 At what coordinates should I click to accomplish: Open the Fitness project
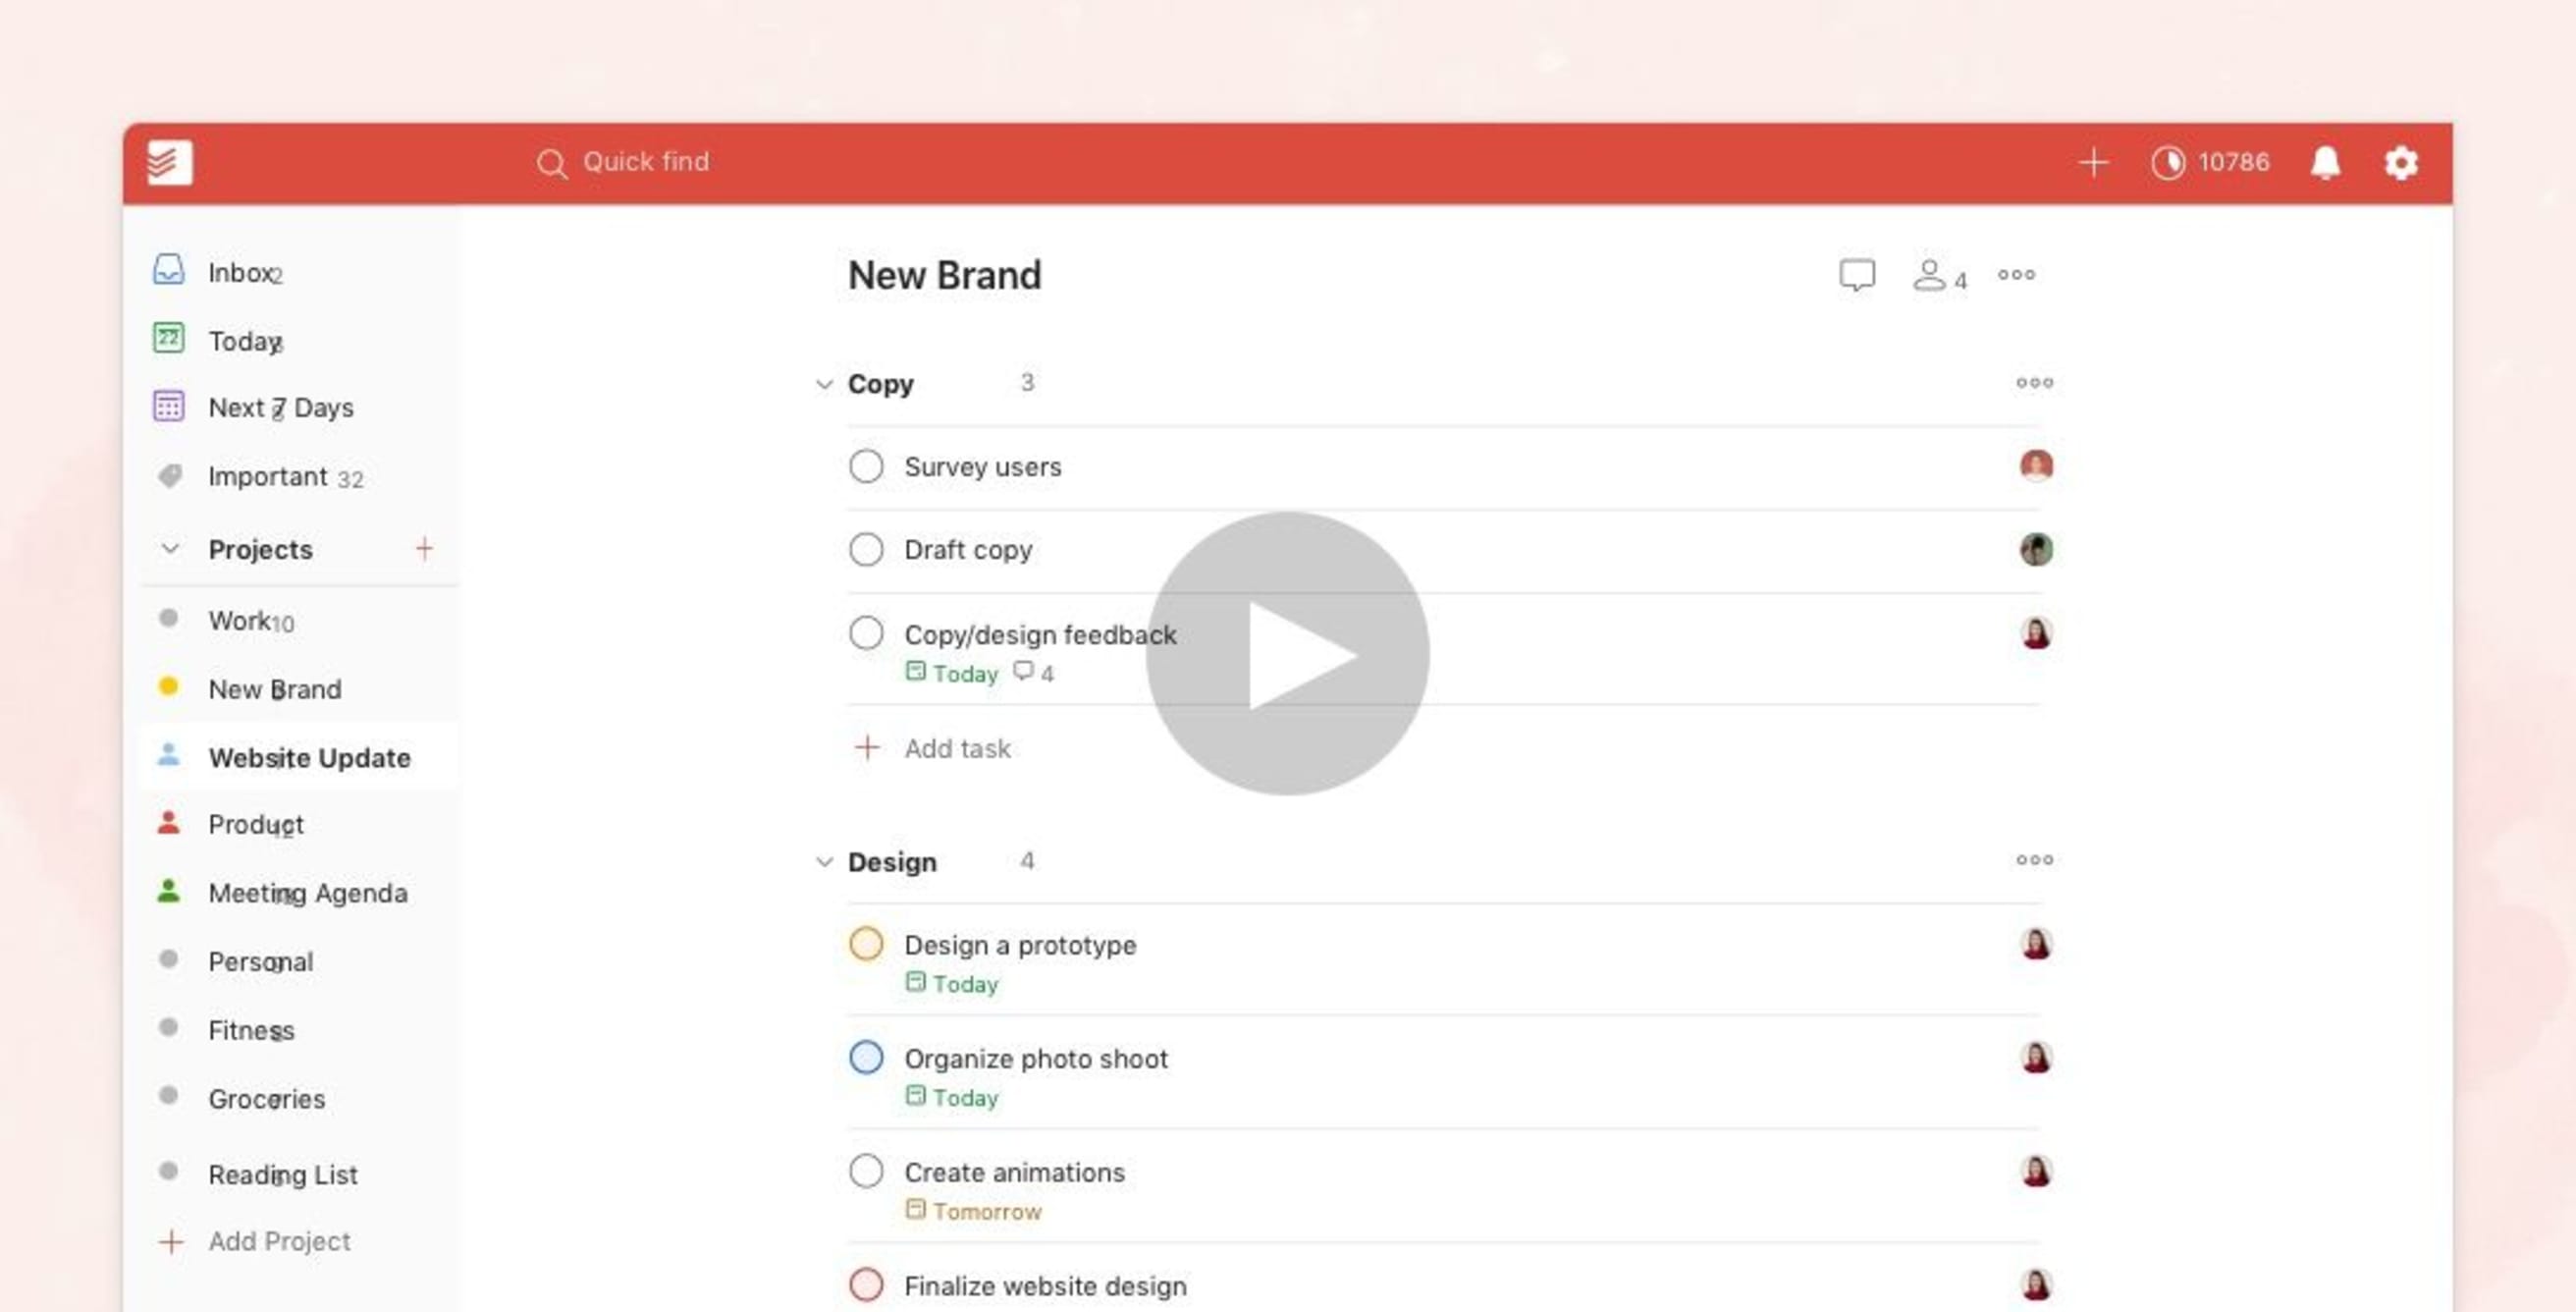(300, 1029)
